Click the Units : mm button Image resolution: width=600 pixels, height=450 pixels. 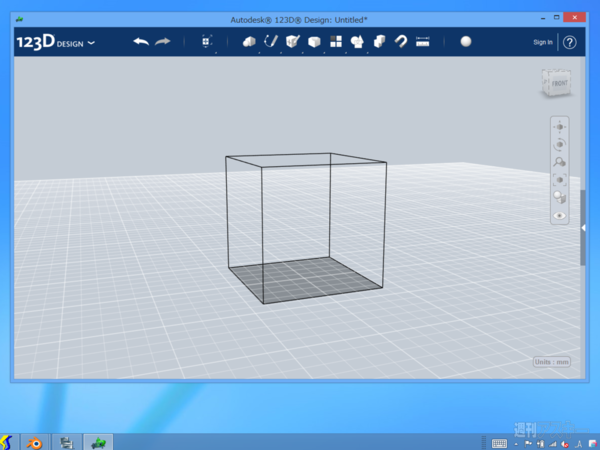pos(552,362)
